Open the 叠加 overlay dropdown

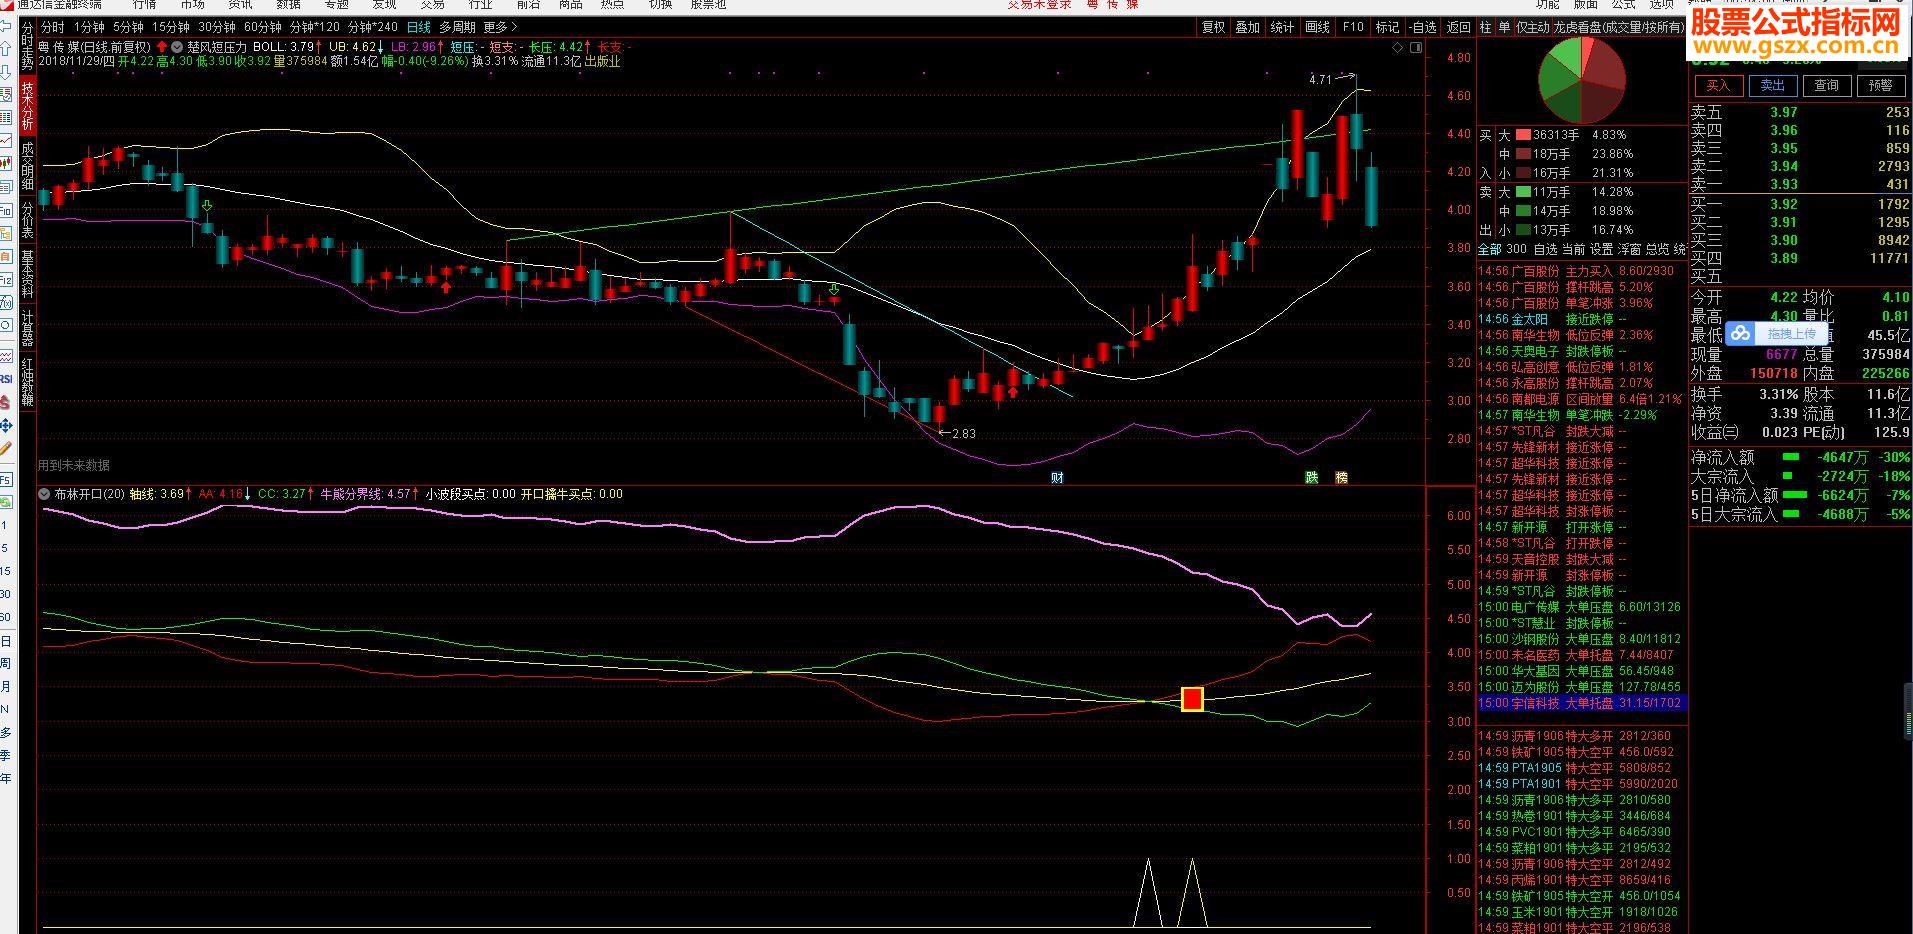coord(1248,27)
